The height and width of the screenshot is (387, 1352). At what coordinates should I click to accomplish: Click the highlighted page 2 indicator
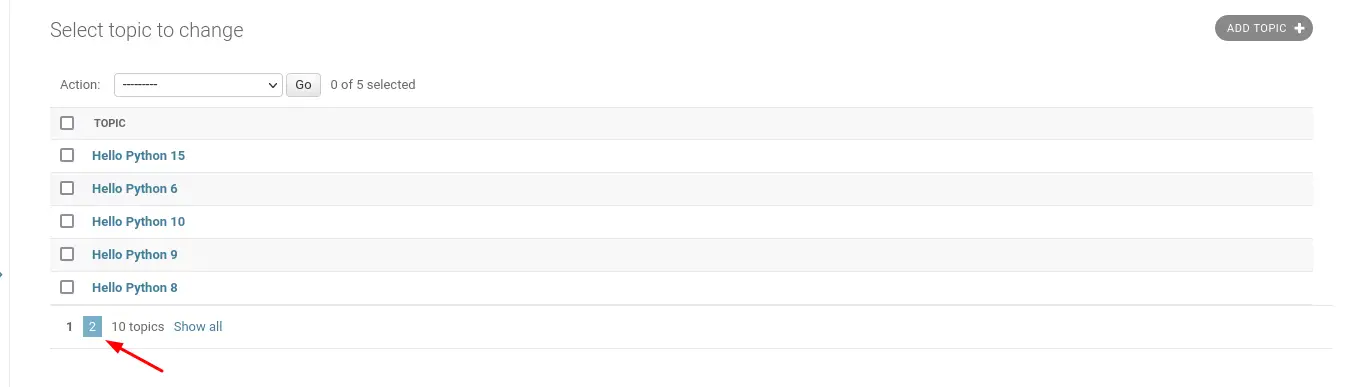coord(92,327)
